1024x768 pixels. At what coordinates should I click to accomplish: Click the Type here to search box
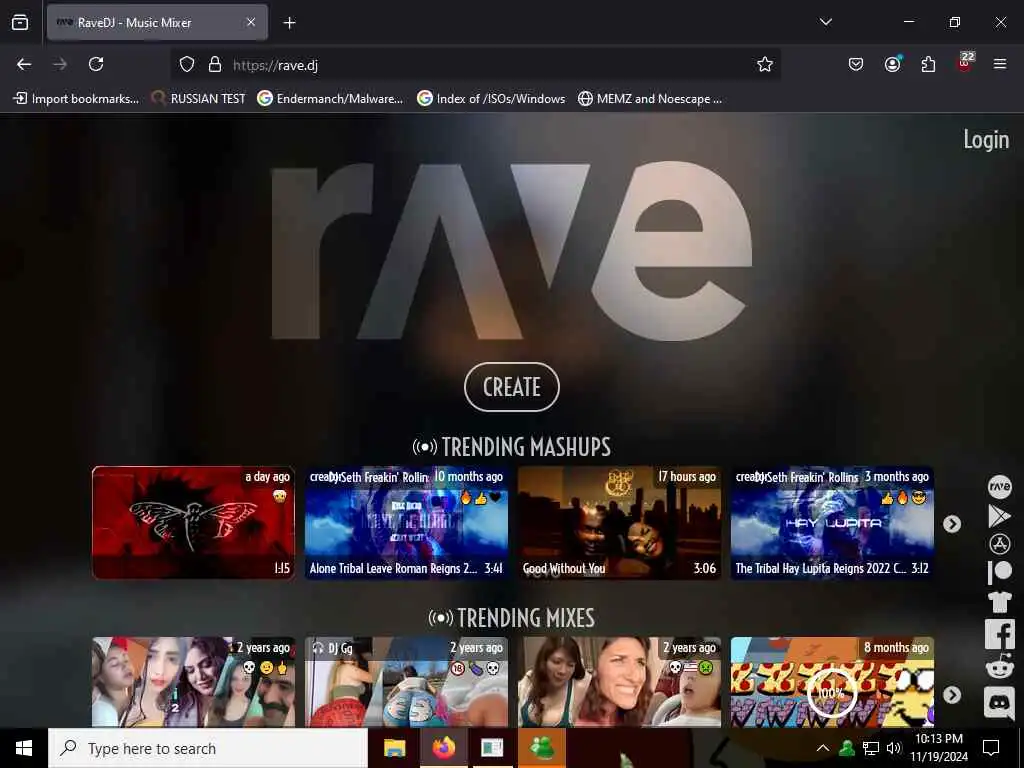point(208,748)
